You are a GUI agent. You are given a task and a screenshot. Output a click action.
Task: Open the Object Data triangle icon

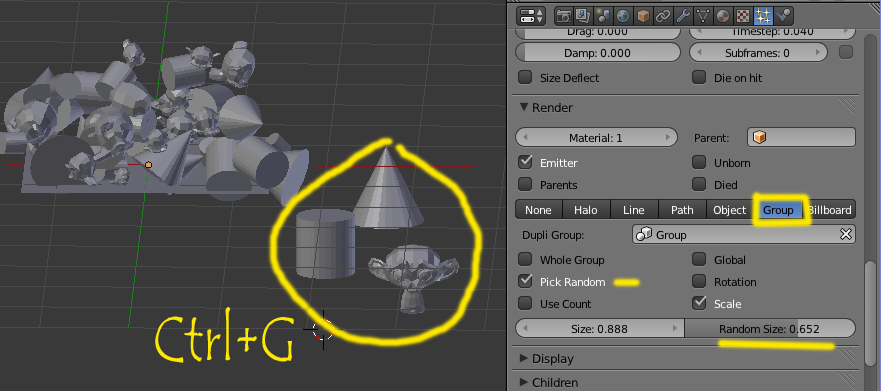(x=704, y=16)
